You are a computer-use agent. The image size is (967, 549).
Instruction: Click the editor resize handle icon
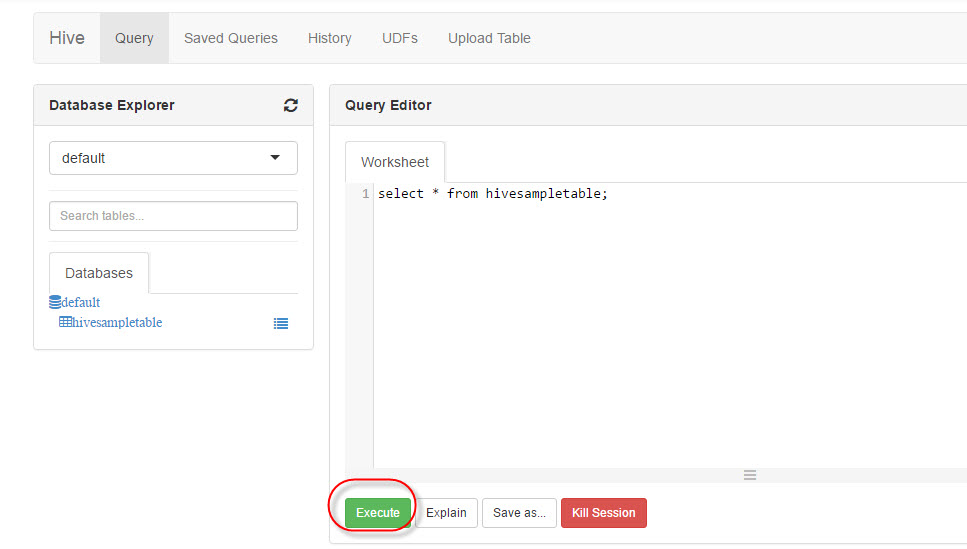pos(749,475)
